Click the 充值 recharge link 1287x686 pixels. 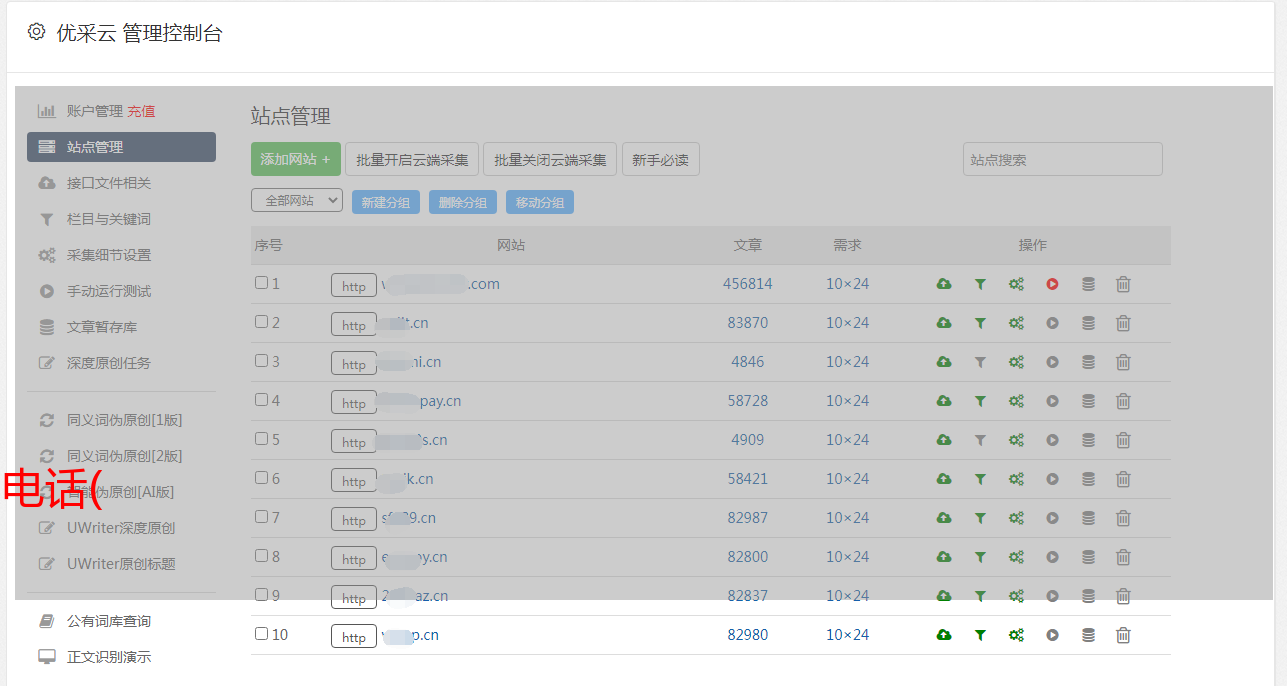coord(141,111)
